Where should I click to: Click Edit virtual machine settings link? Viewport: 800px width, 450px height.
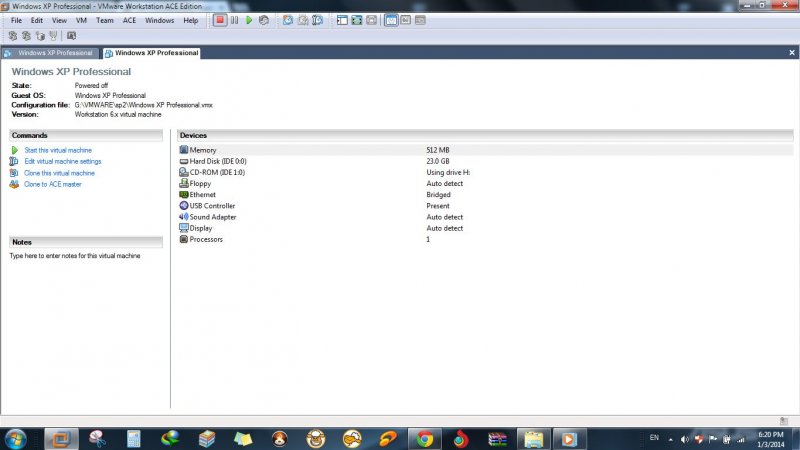[x=63, y=161]
